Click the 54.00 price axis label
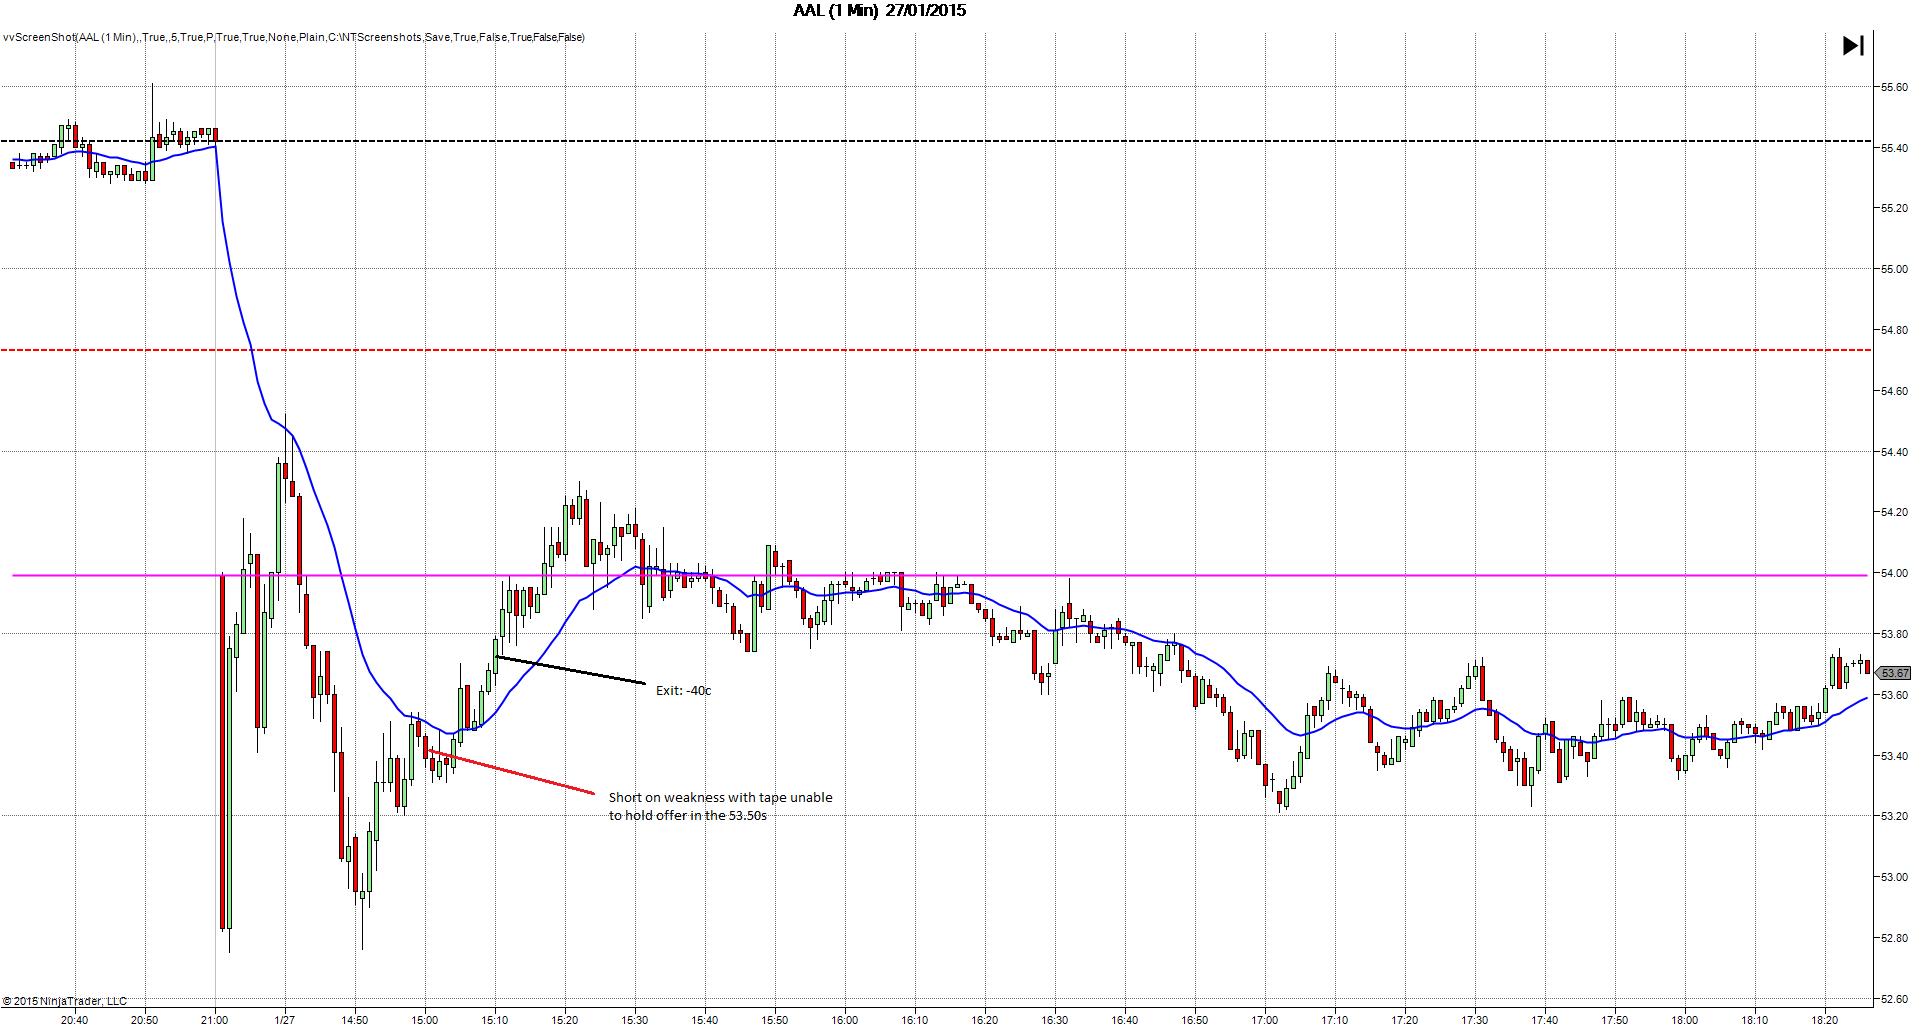 tap(1894, 573)
